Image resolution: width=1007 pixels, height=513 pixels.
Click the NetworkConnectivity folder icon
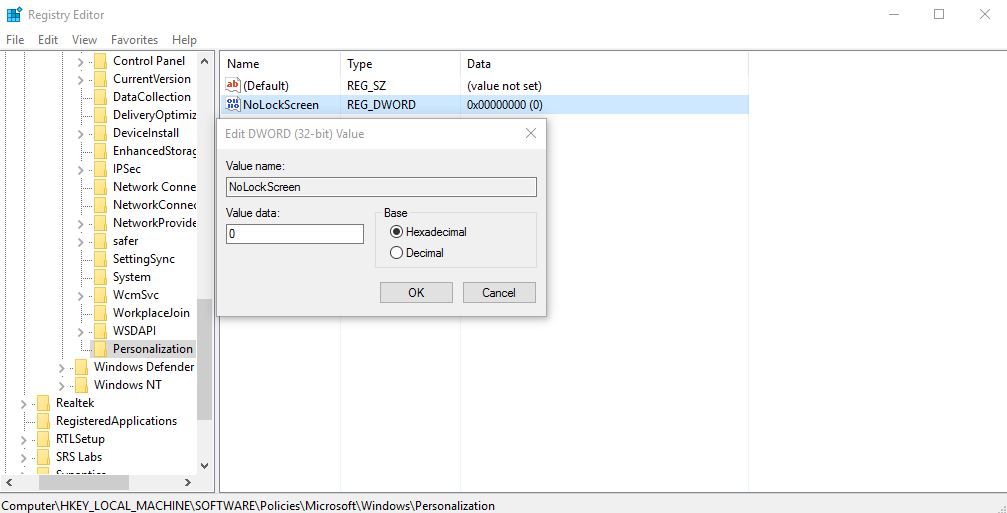pyautogui.click(x=100, y=205)
